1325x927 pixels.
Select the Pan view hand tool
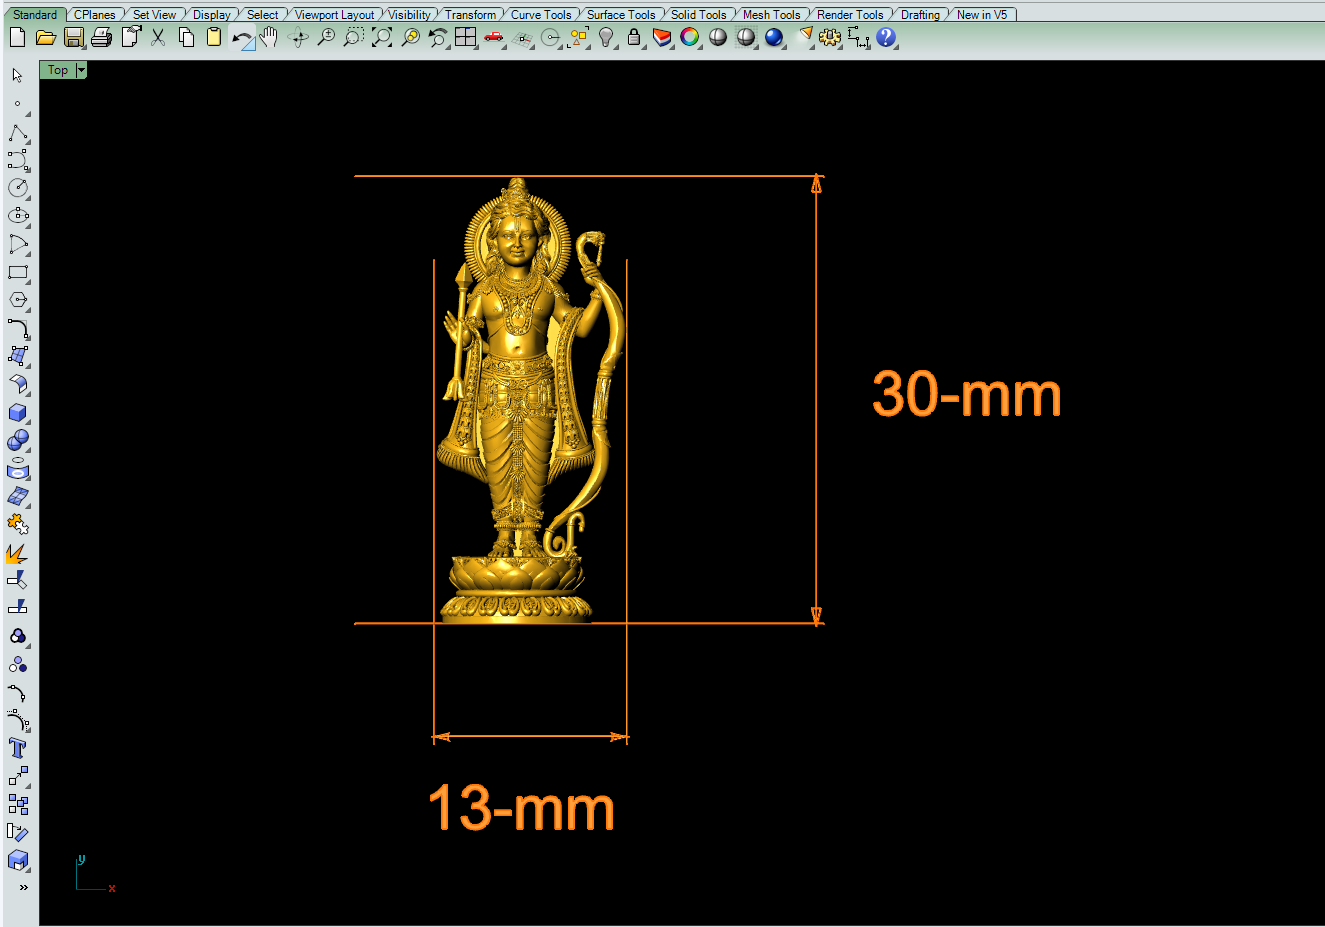[269, 38]
